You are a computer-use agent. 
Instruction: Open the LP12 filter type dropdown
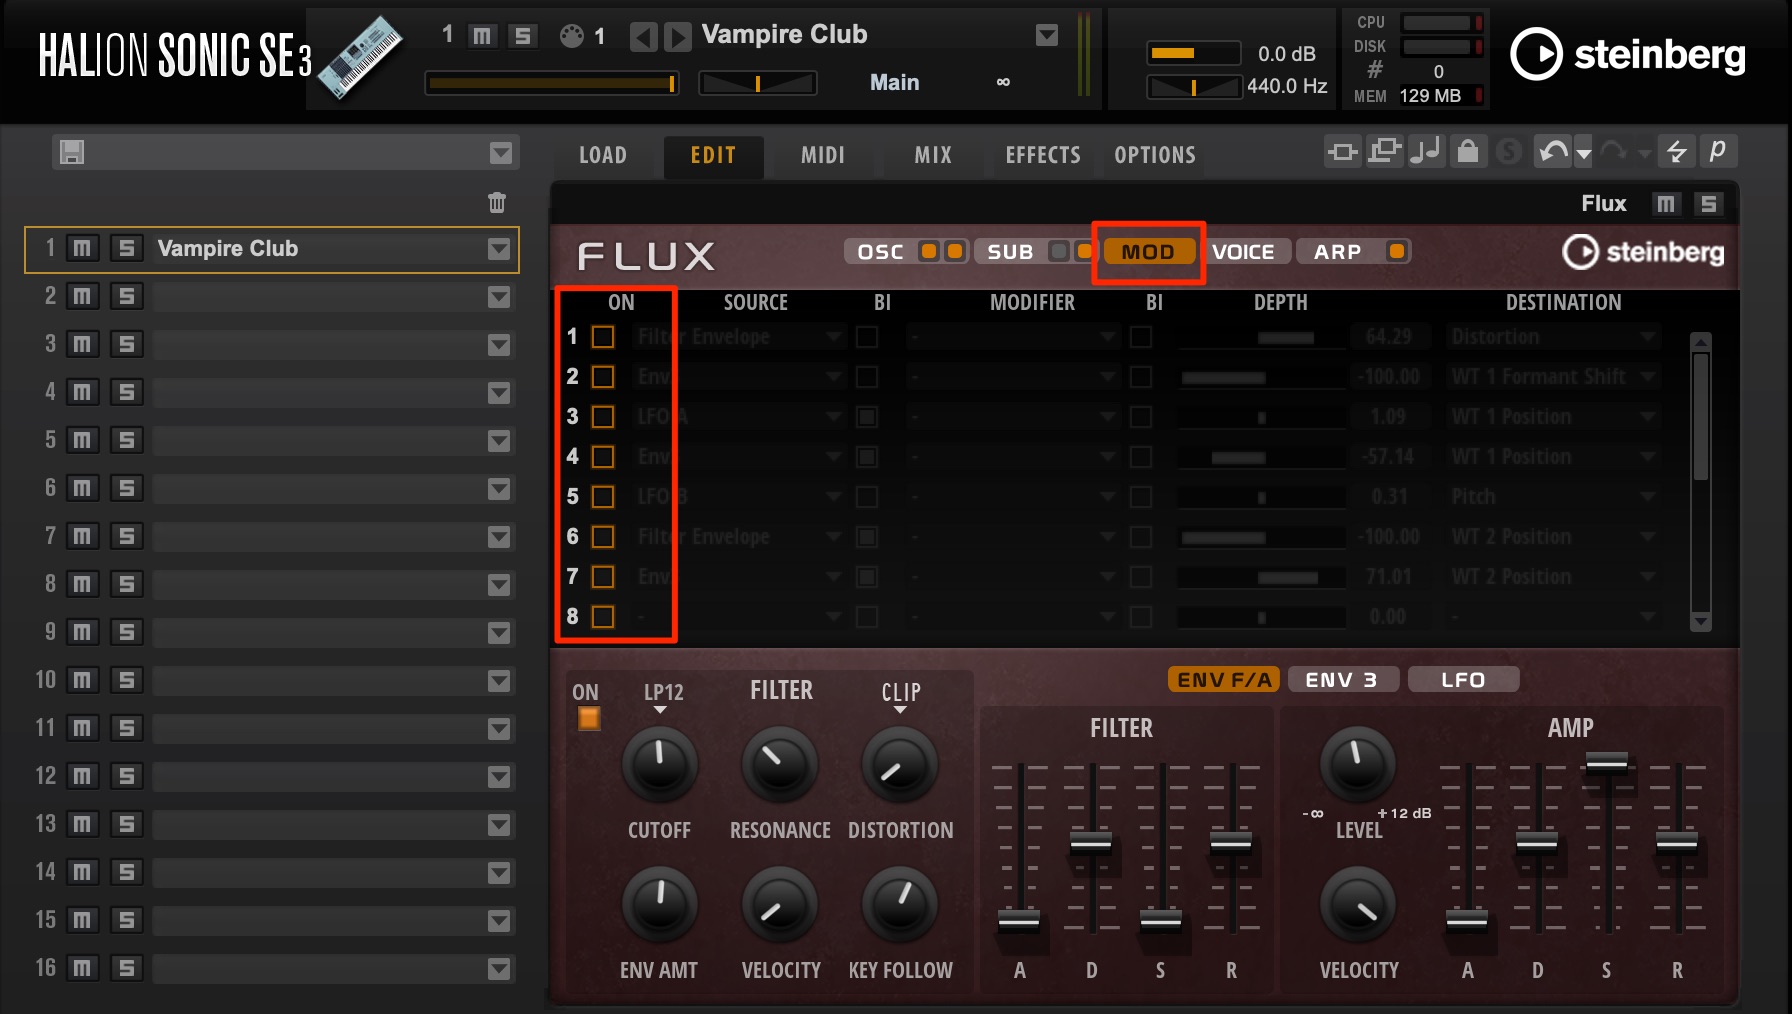[663, 698]
